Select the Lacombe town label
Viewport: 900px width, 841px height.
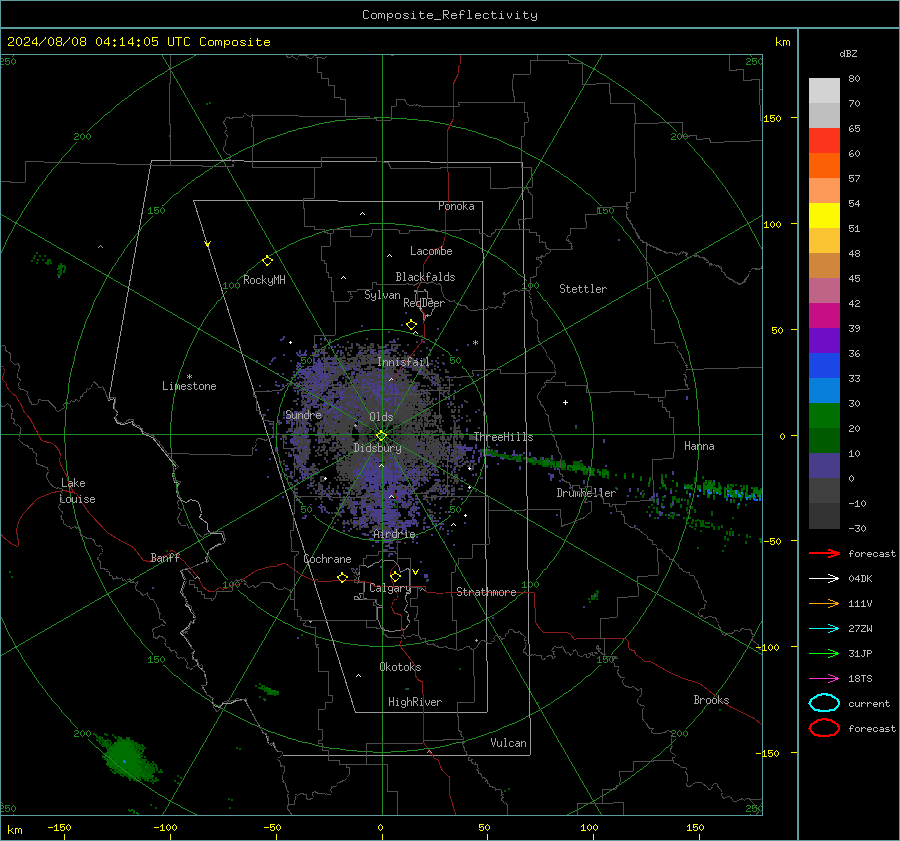pos(431,251)
